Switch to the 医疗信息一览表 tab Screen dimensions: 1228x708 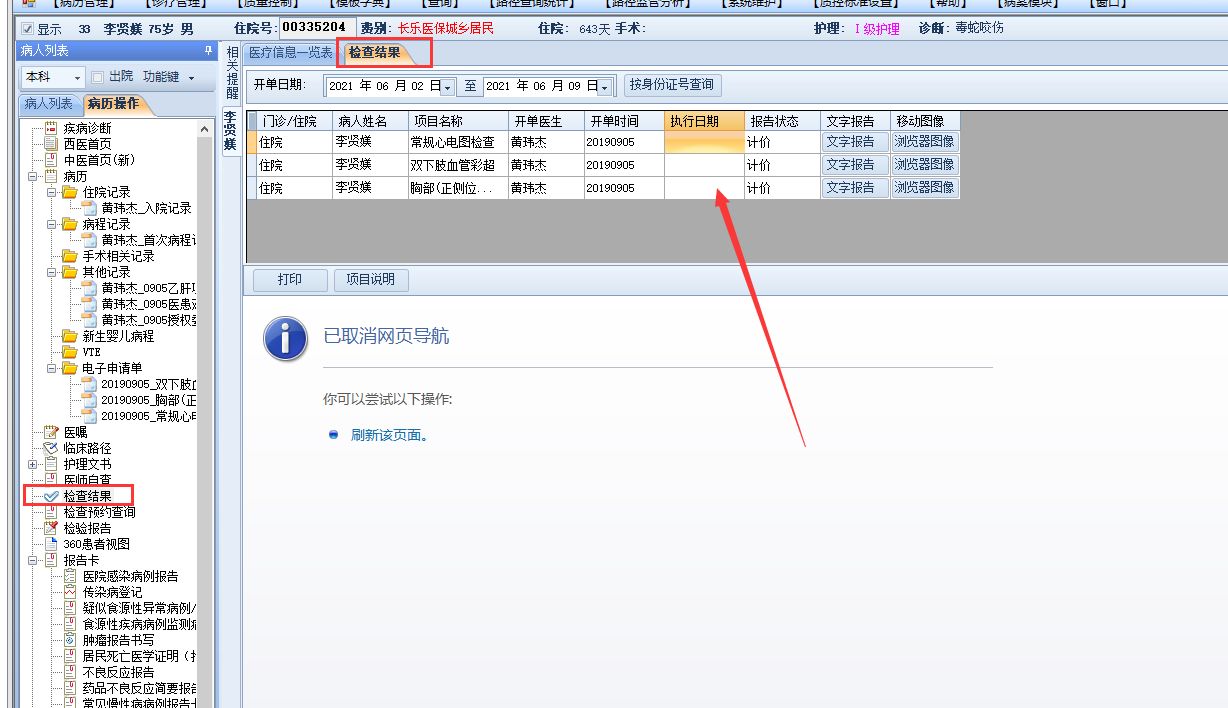[x=291, y=53]
